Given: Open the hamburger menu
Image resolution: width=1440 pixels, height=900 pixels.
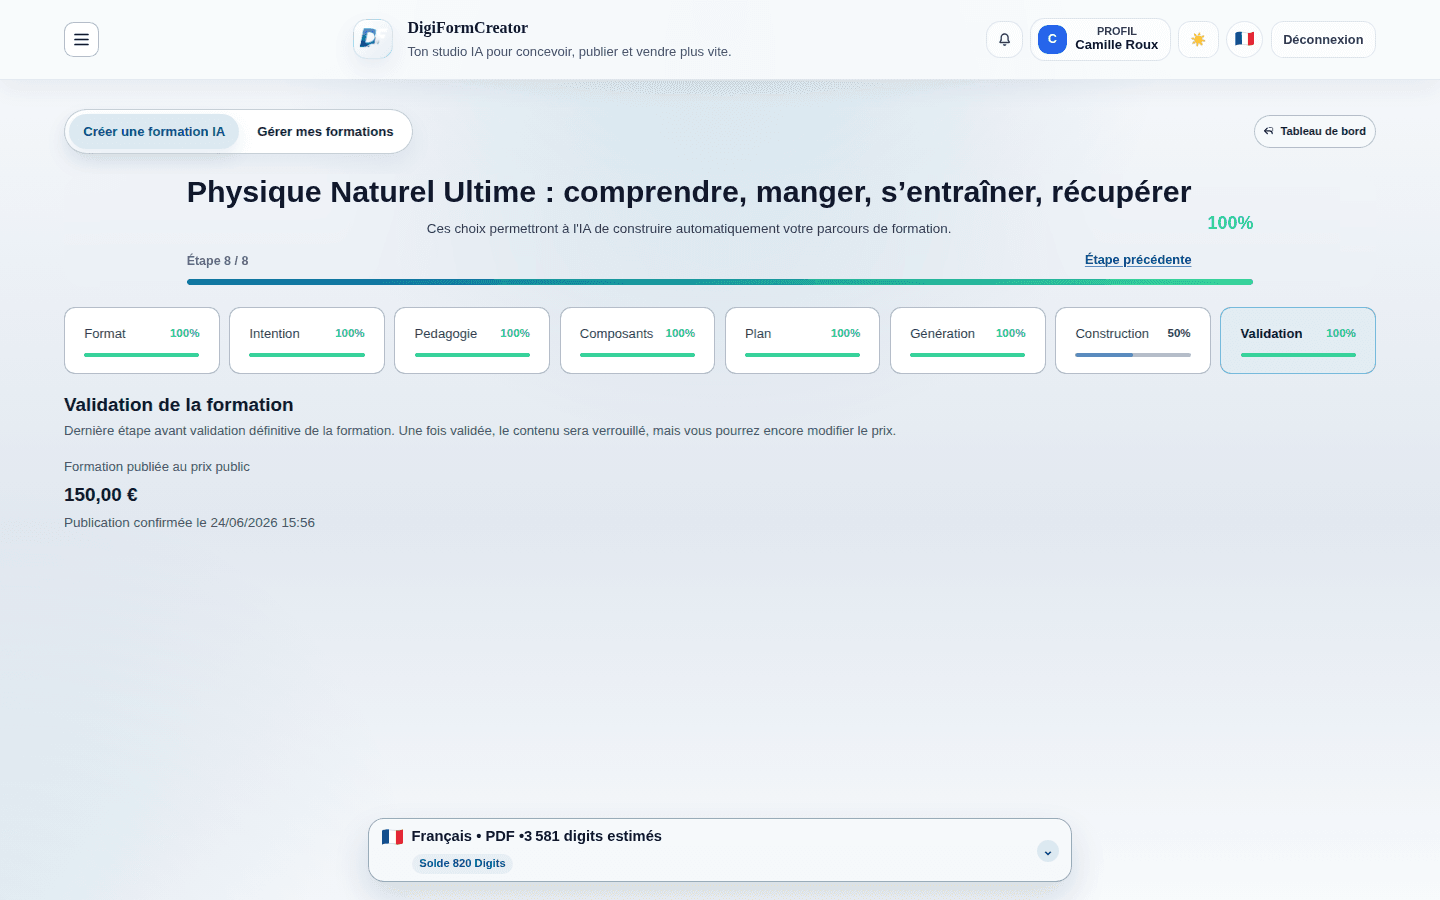Looking at the screenshot, I should pos(81,39).
